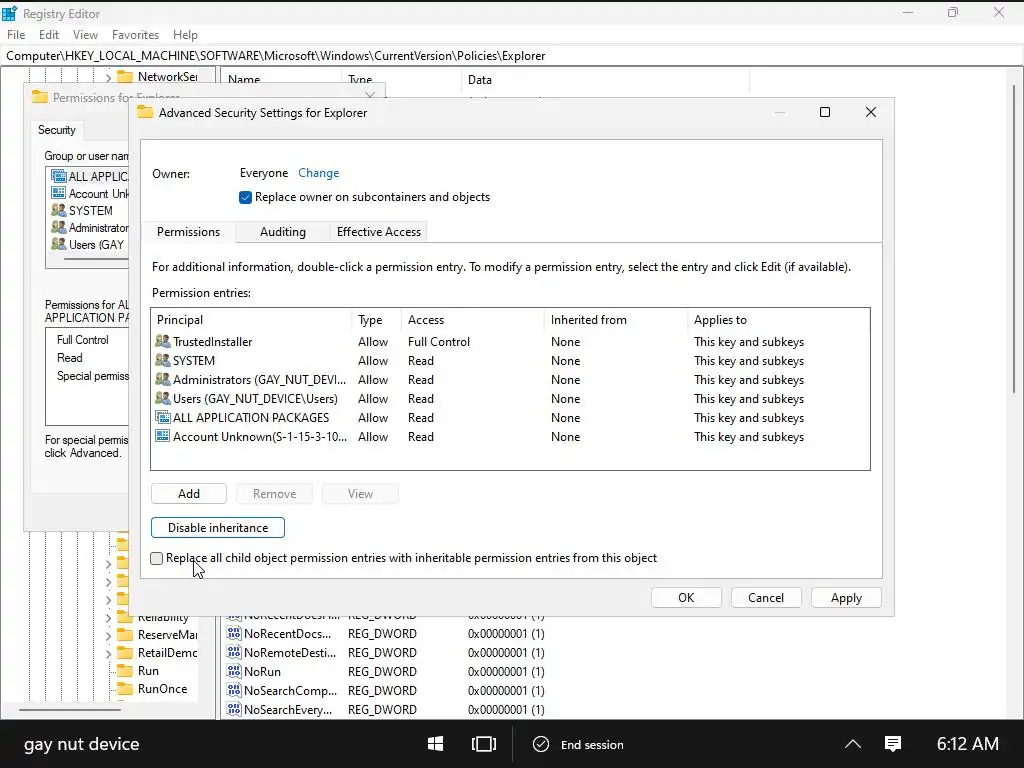The width and height of the screenshot is (1024, 768).
Task: Click the Add button
Action: [x=189, y=494]
